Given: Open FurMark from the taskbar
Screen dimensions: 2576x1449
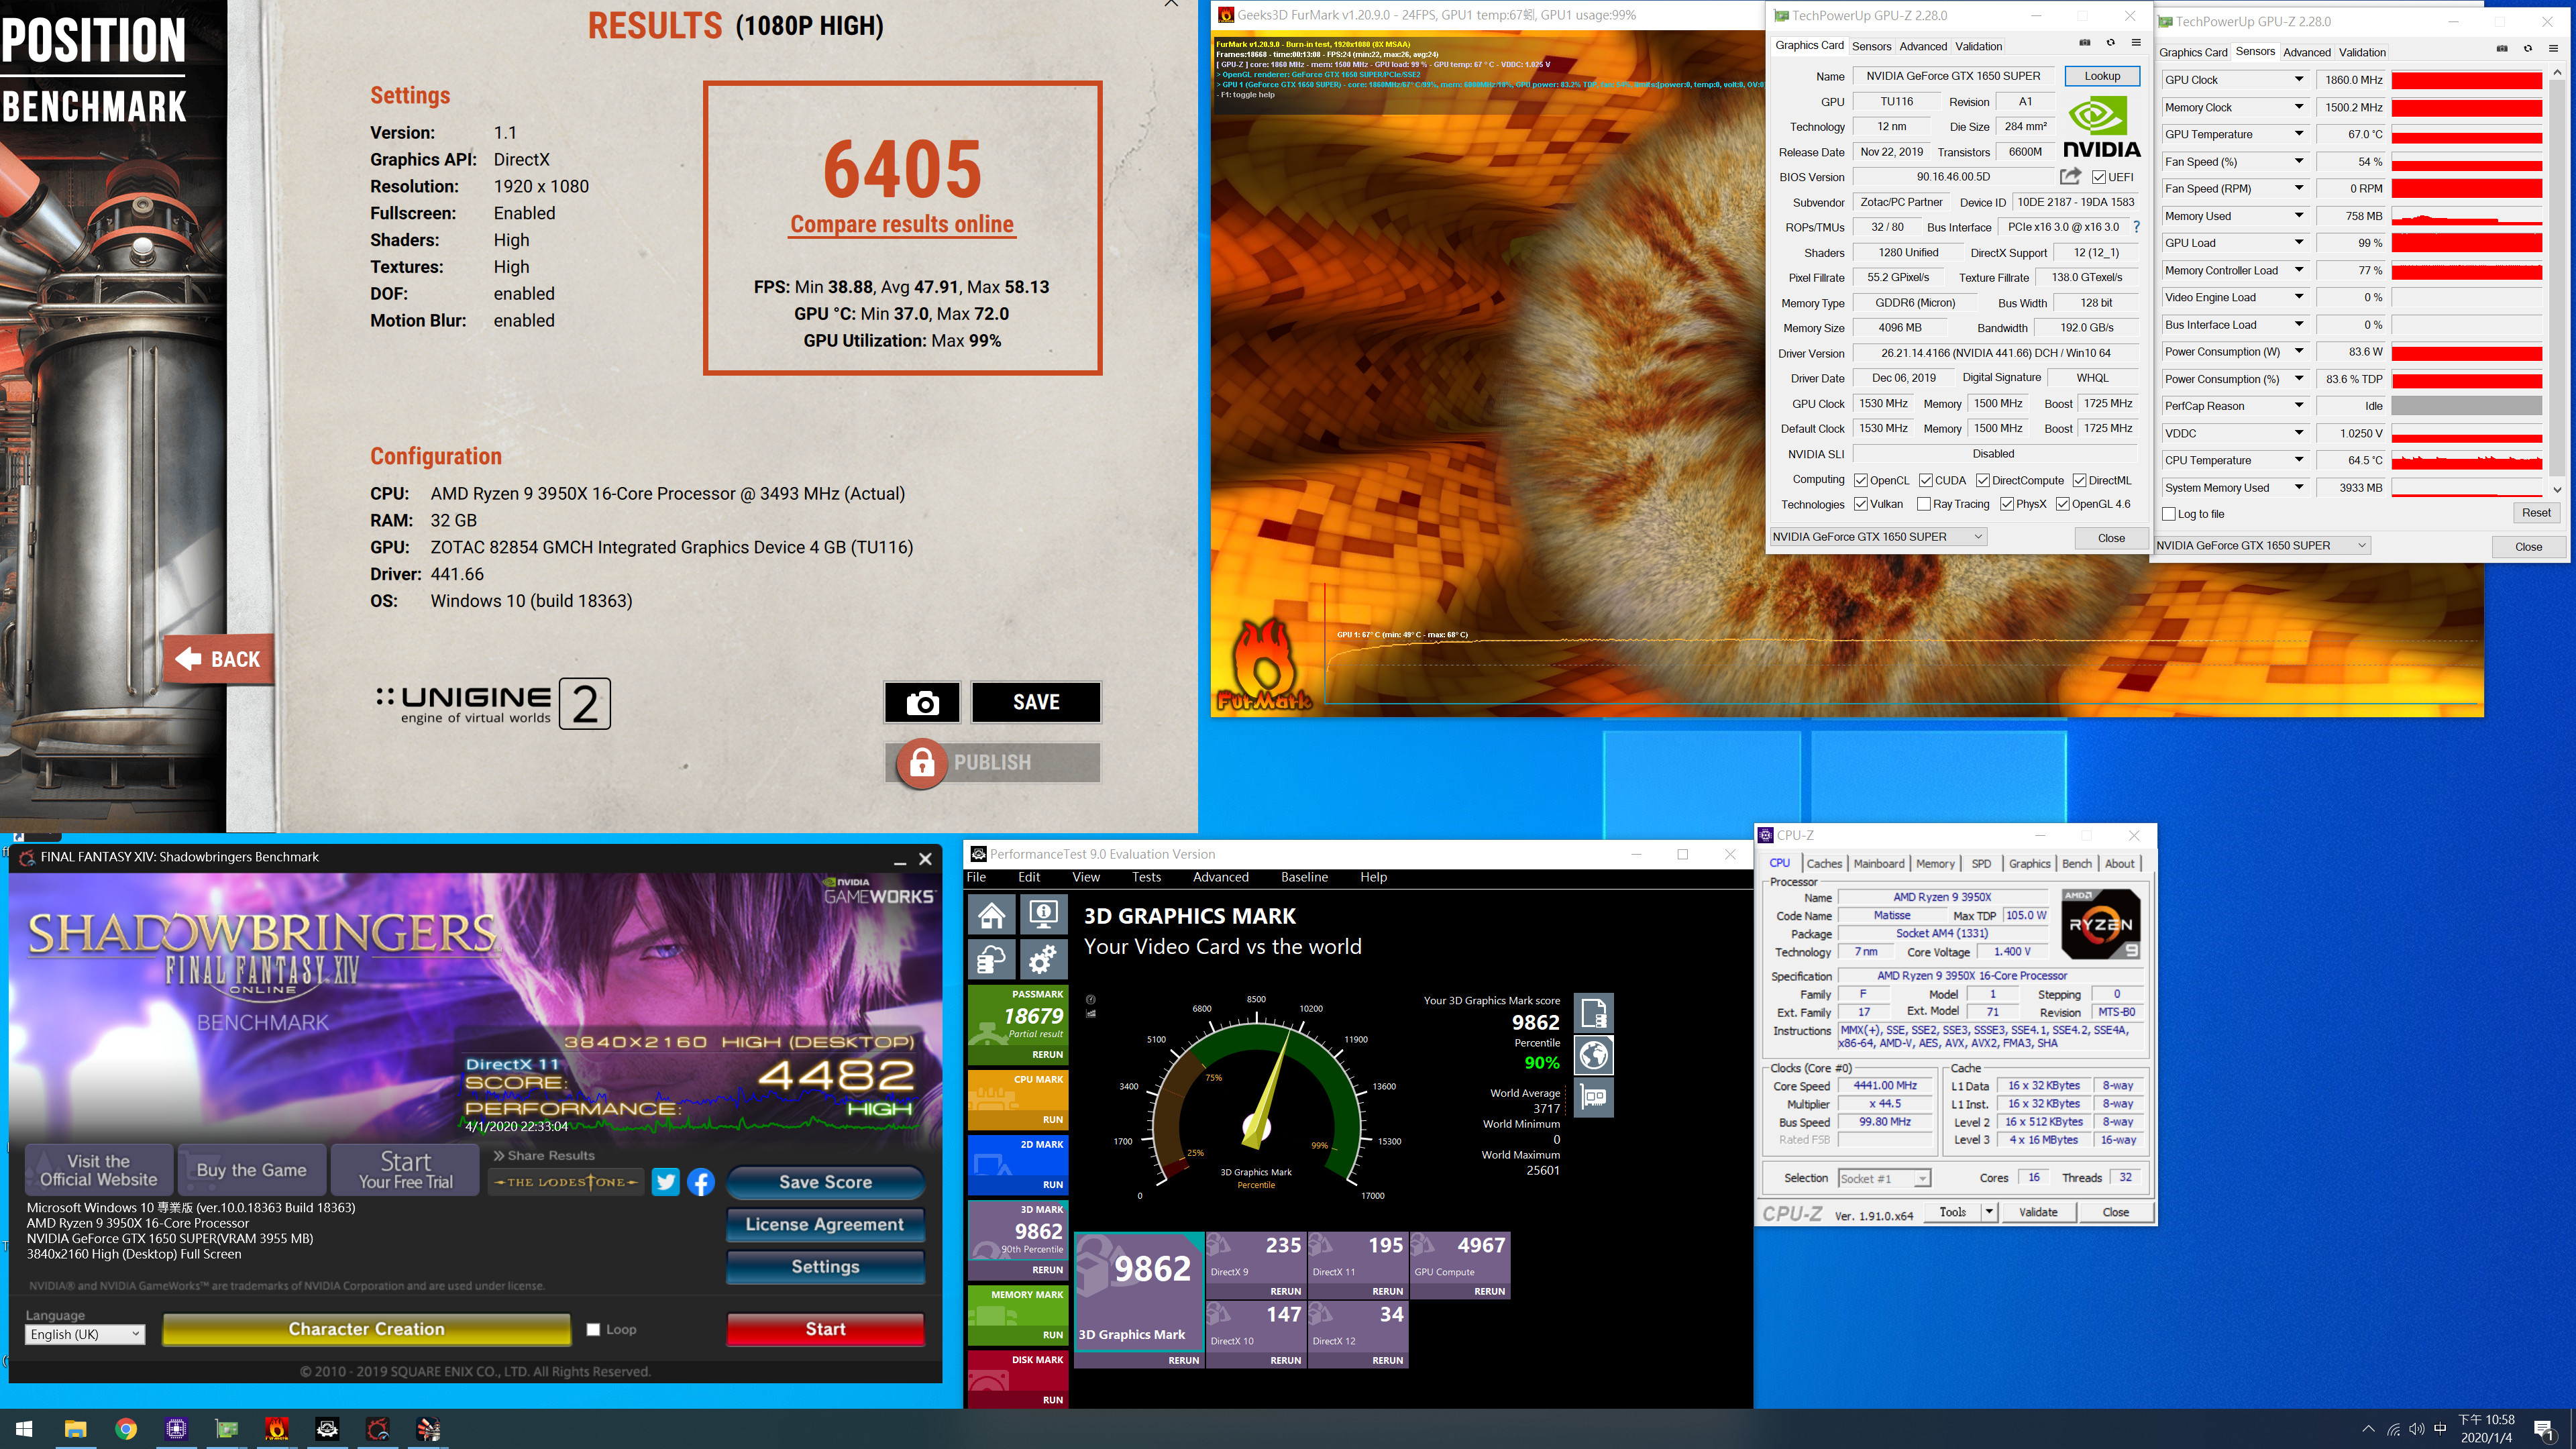Looking at the screenshot, I should (277, 1429).
